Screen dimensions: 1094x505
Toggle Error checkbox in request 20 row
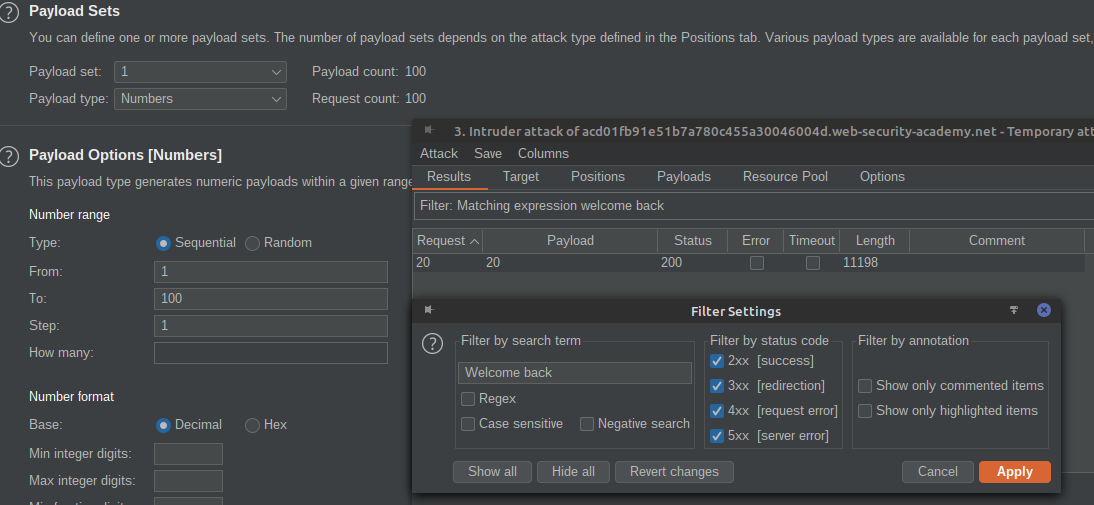coord(756,264)
